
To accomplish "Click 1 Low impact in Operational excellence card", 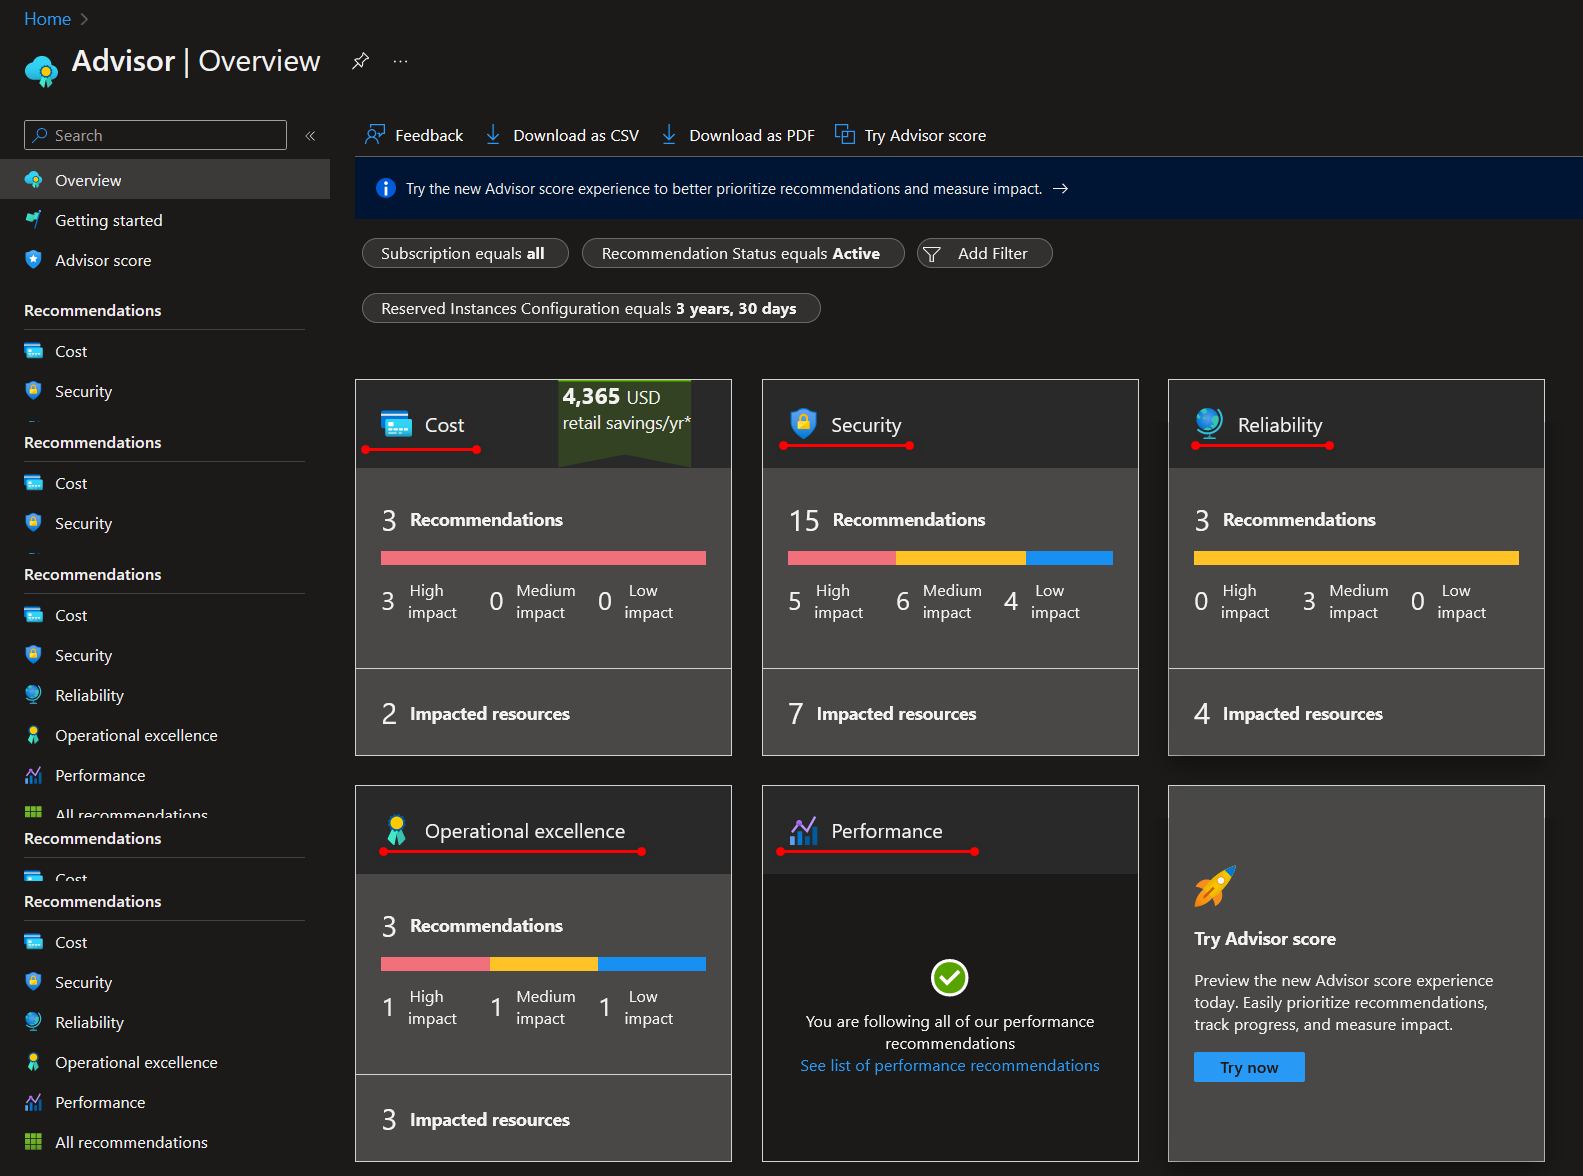I will pyautogui.click(x=636, y=1007).
